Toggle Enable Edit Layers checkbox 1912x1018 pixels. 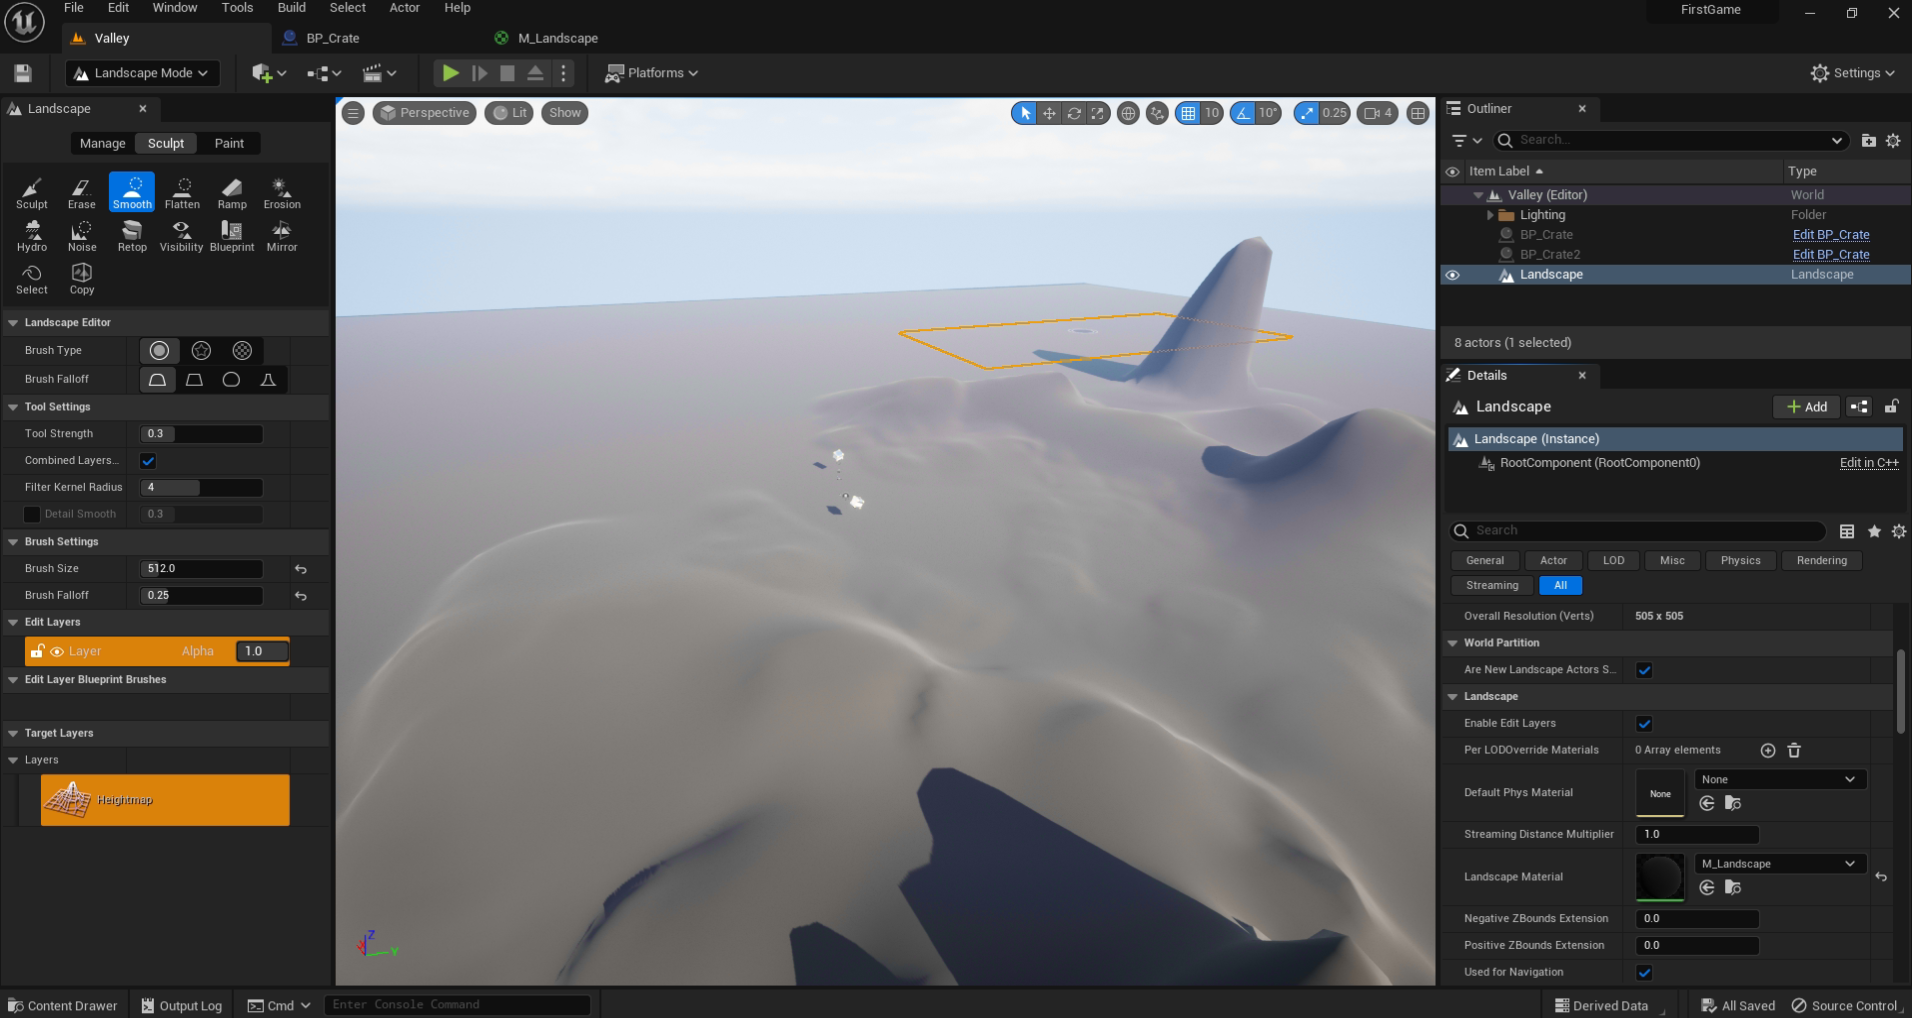click(x=1644, y=724)
